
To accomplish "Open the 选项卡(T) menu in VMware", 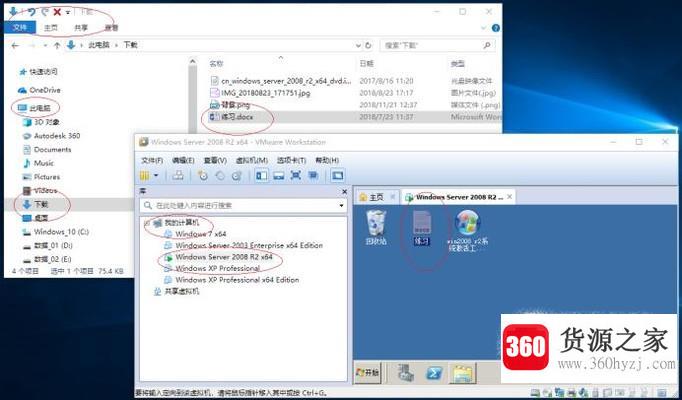I will coord(291,160).
